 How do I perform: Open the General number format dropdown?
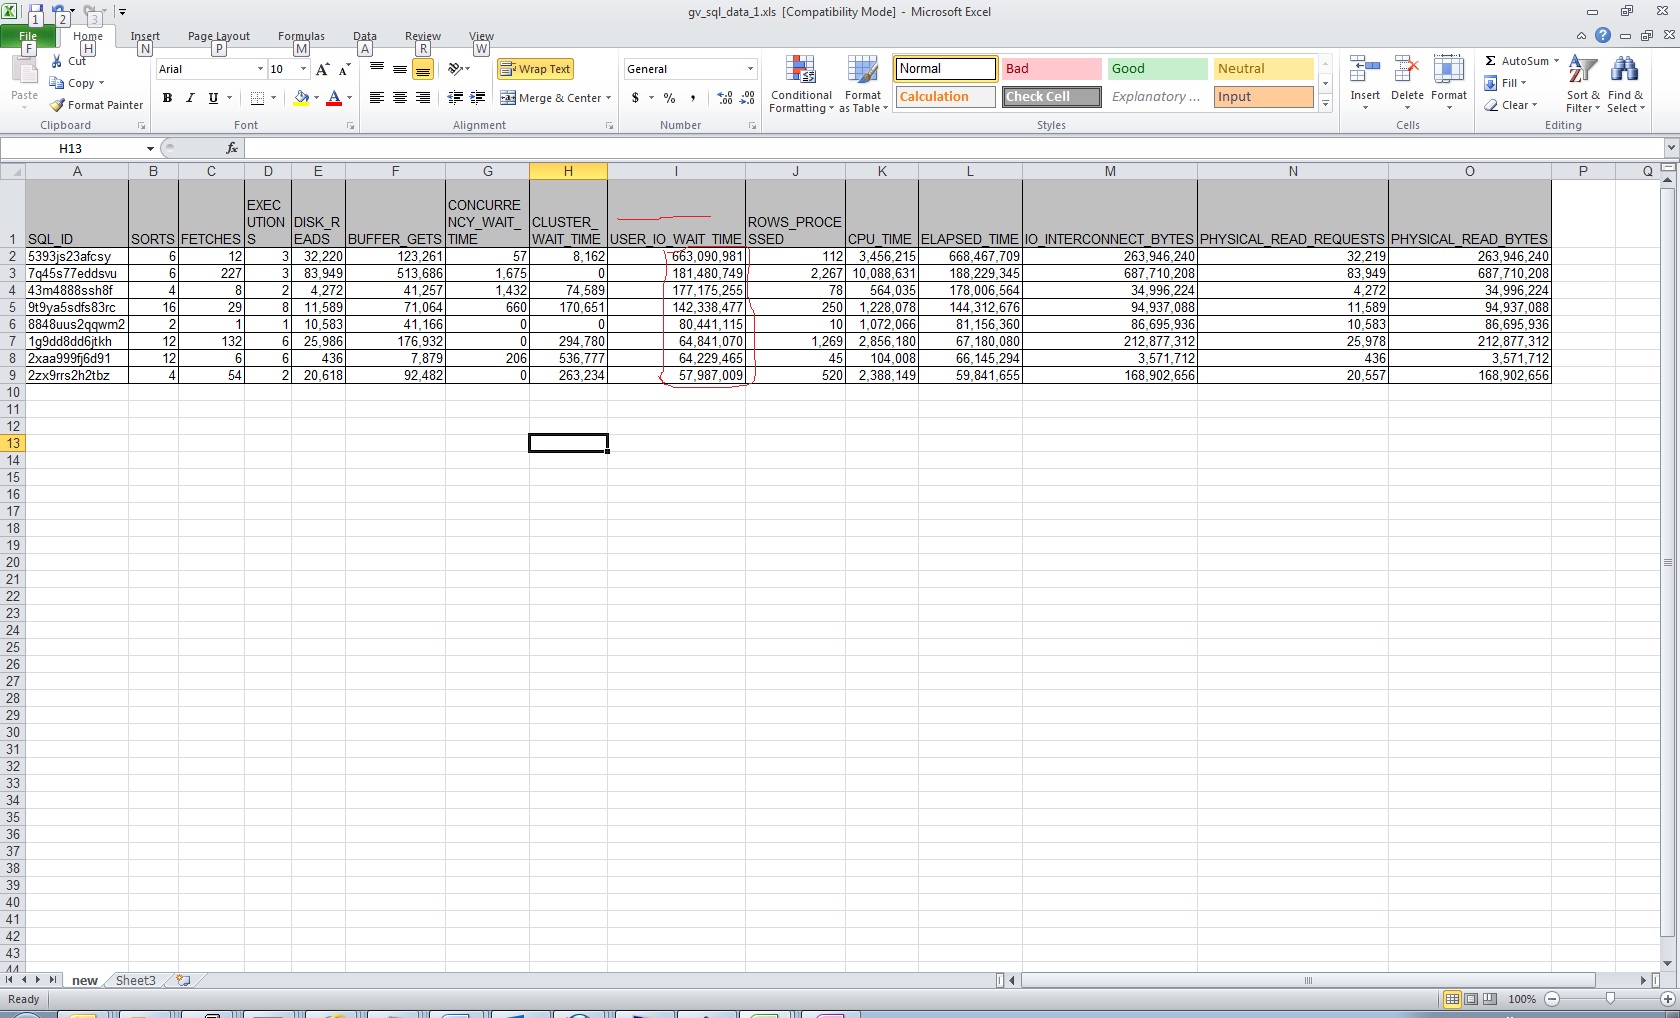pos(750,69)
